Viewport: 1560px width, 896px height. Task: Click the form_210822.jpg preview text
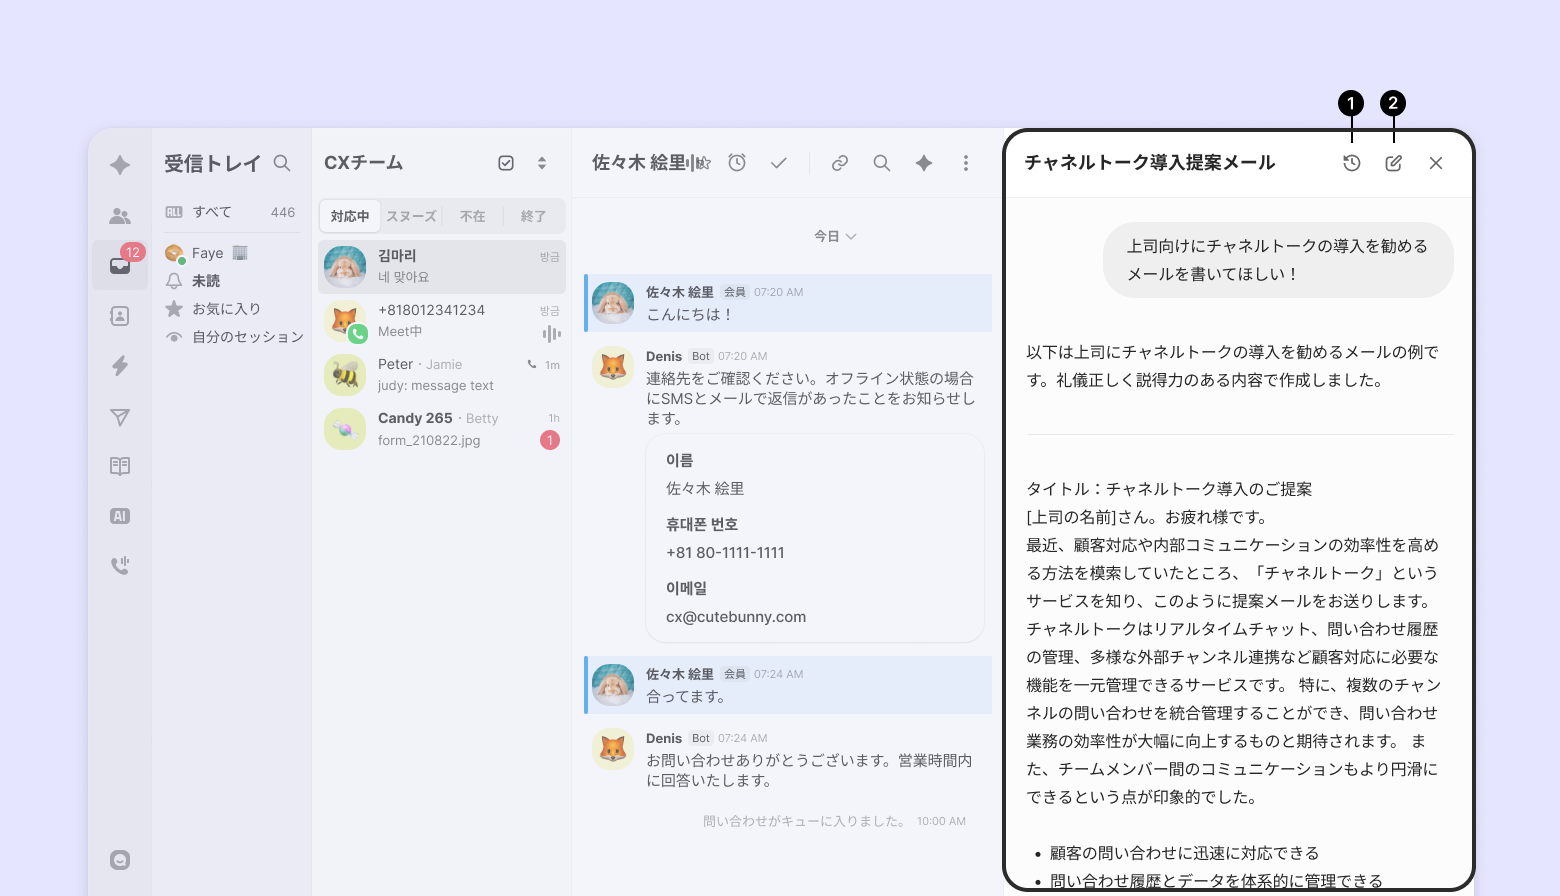429,440
